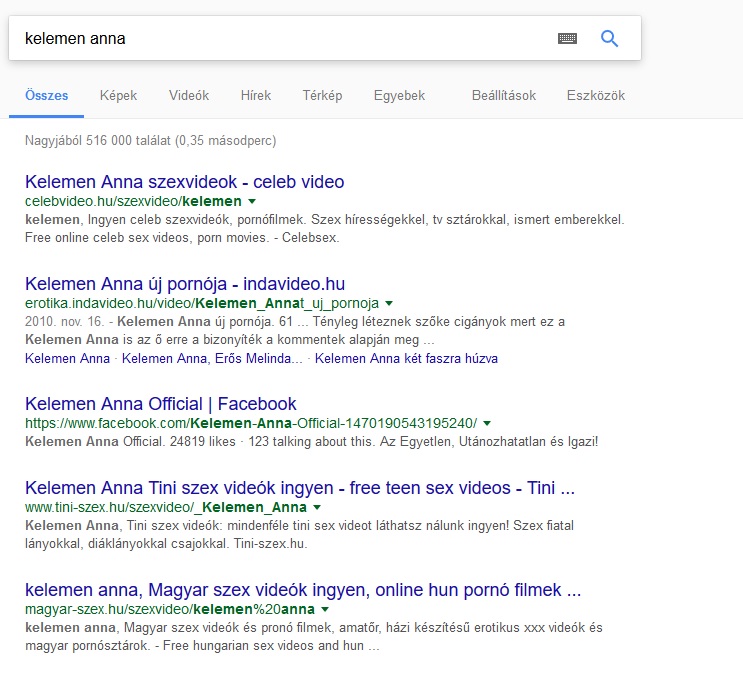Click the celeb video result title
Screen dimensions: 743x674
pyautogui.click(x=184, y=182)
